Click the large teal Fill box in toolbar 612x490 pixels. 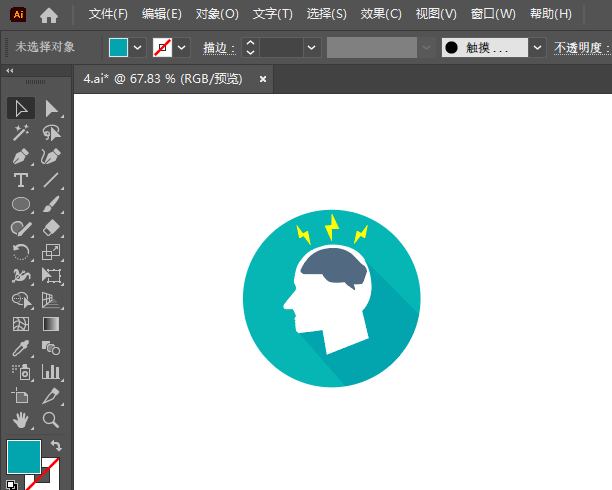tap(24, 457)
